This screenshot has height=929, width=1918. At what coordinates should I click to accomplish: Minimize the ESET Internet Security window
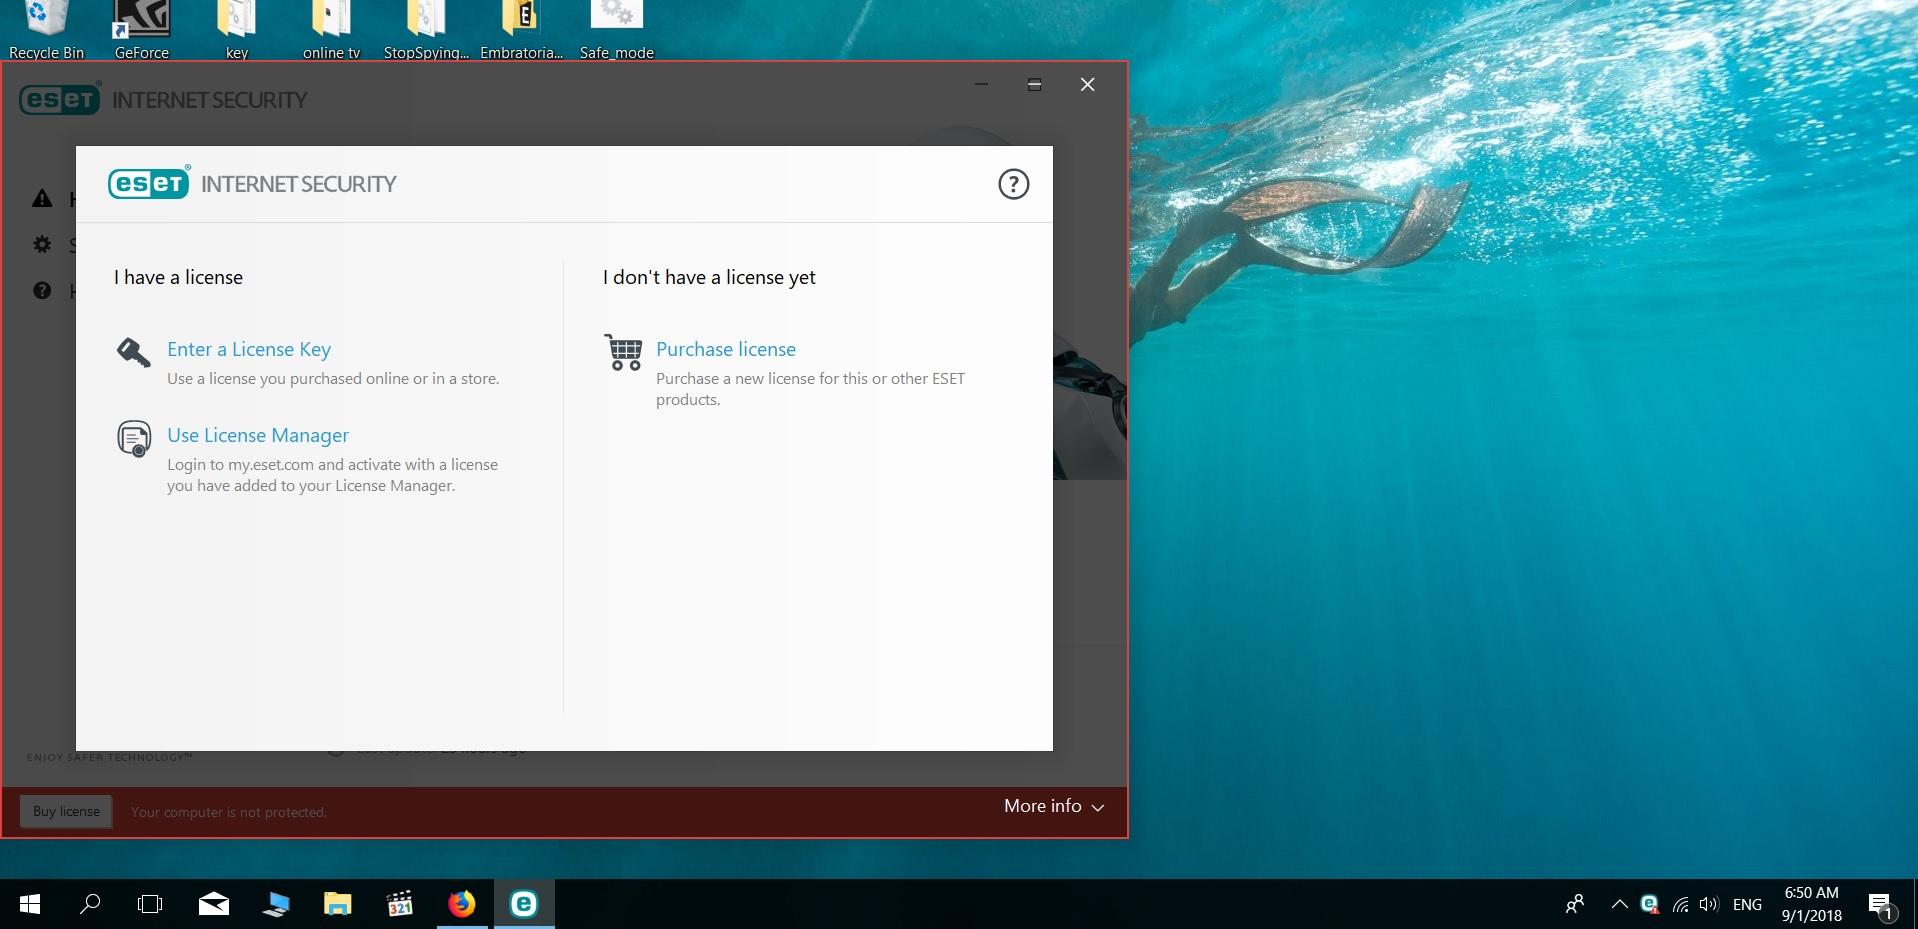[x=981, y=85]
